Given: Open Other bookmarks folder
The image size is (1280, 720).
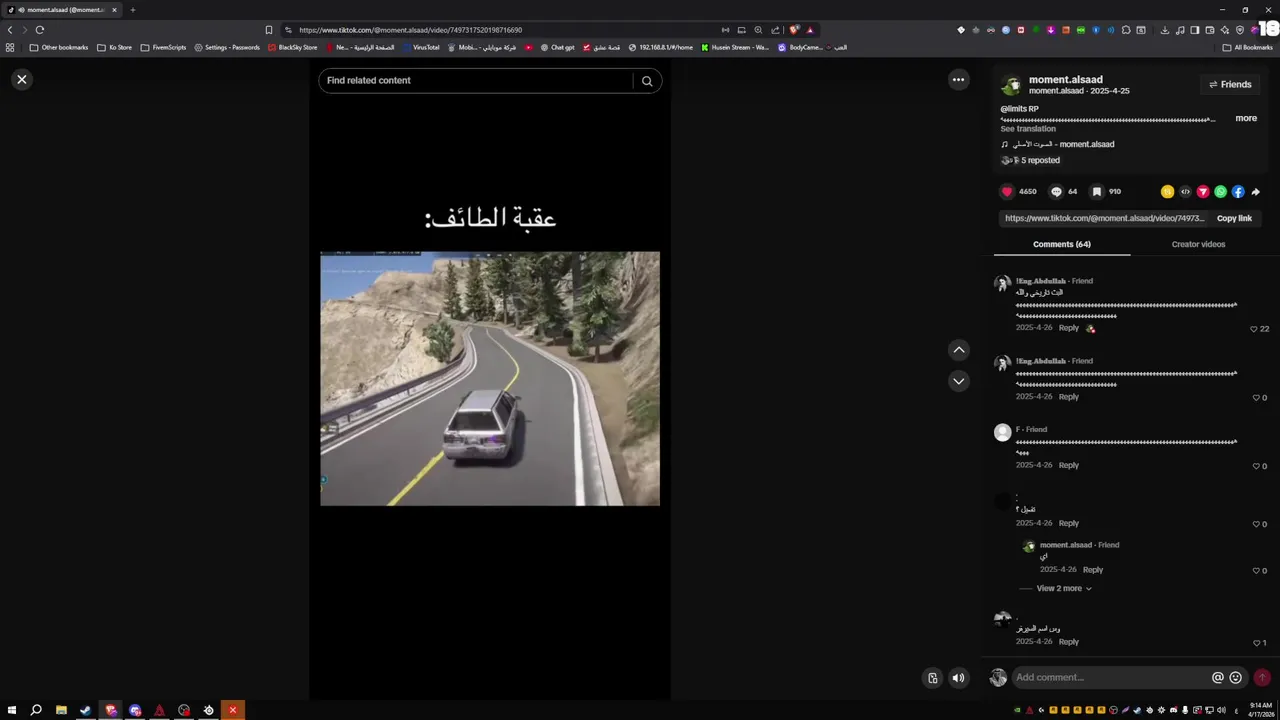Looking at the screenshot, I should 59,47.
